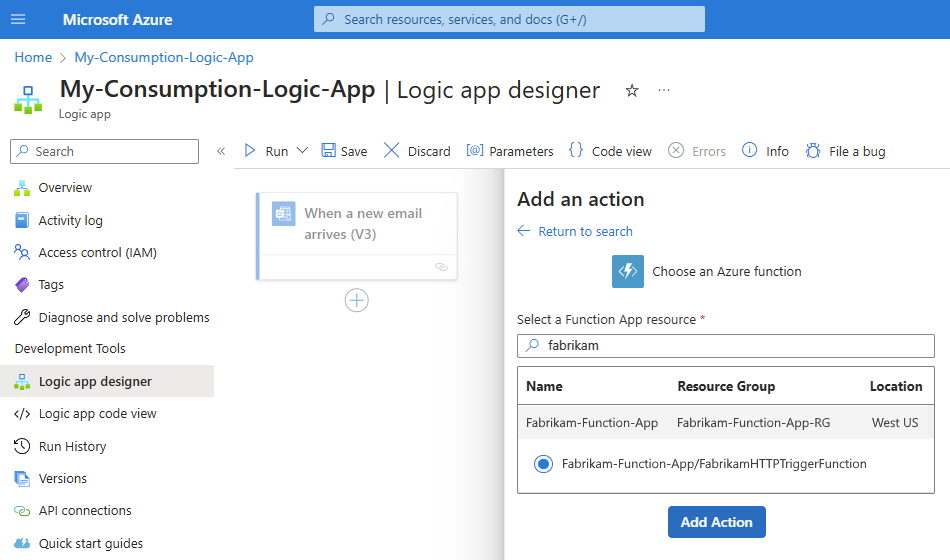The width and height of the screenshot is (950, 560).
Task: Open the Azure portal hamburger menu
Action: pyautogui.click(x=18, y=20)
